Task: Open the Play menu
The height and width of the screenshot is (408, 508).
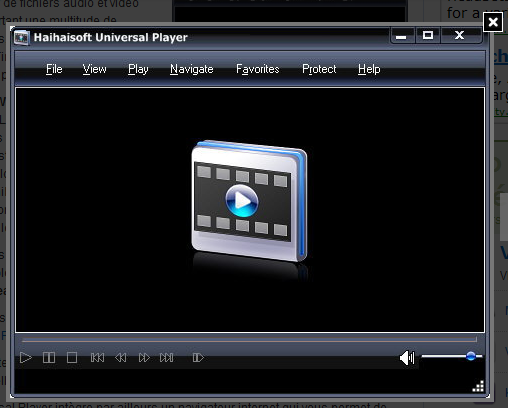Action: click(138, 69)
